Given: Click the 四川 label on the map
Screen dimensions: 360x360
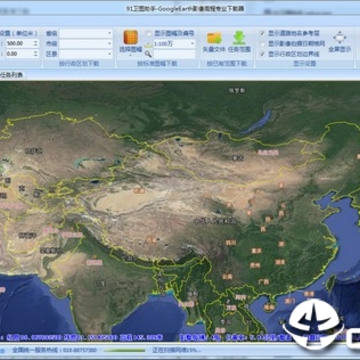Looking at the screenshot, I should [231, 243].
